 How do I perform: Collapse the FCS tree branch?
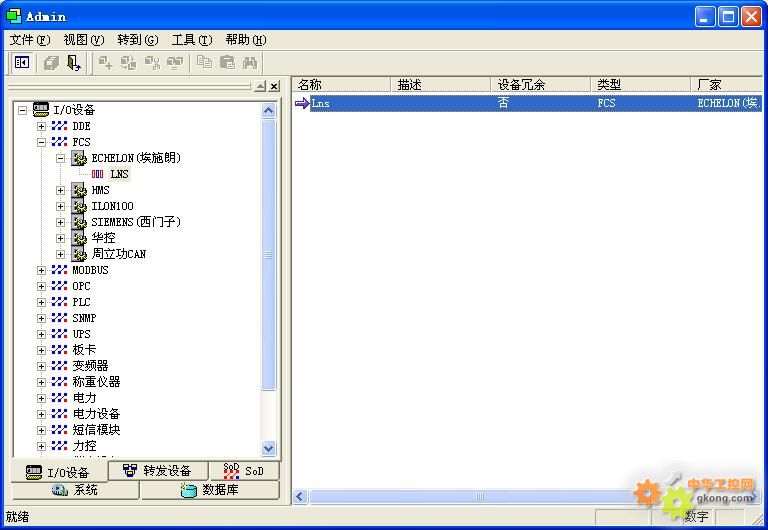point(41,142)
